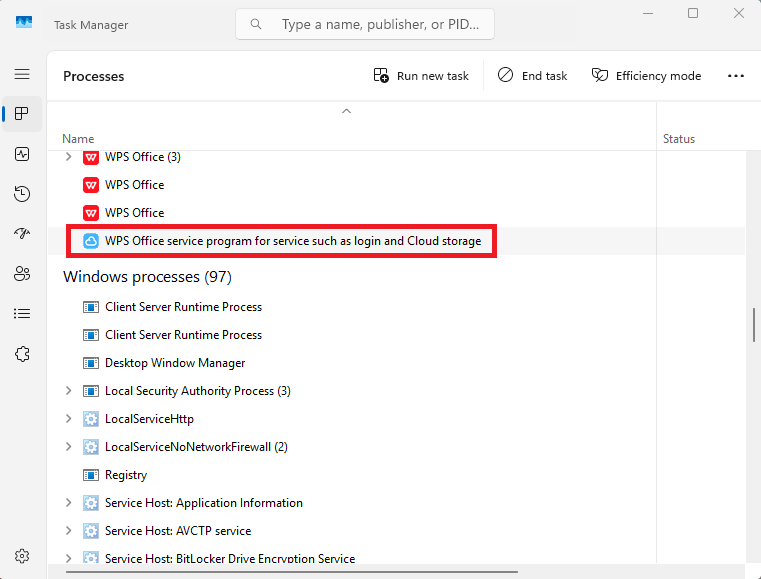The height and width of the screenshot is (579, 761).
Task: Select the Registry process
Action: 126,475
